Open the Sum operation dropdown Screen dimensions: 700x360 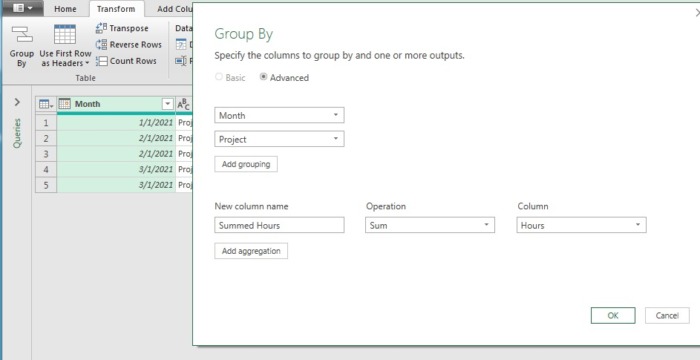pyautogui.click(x=429, y=225)
